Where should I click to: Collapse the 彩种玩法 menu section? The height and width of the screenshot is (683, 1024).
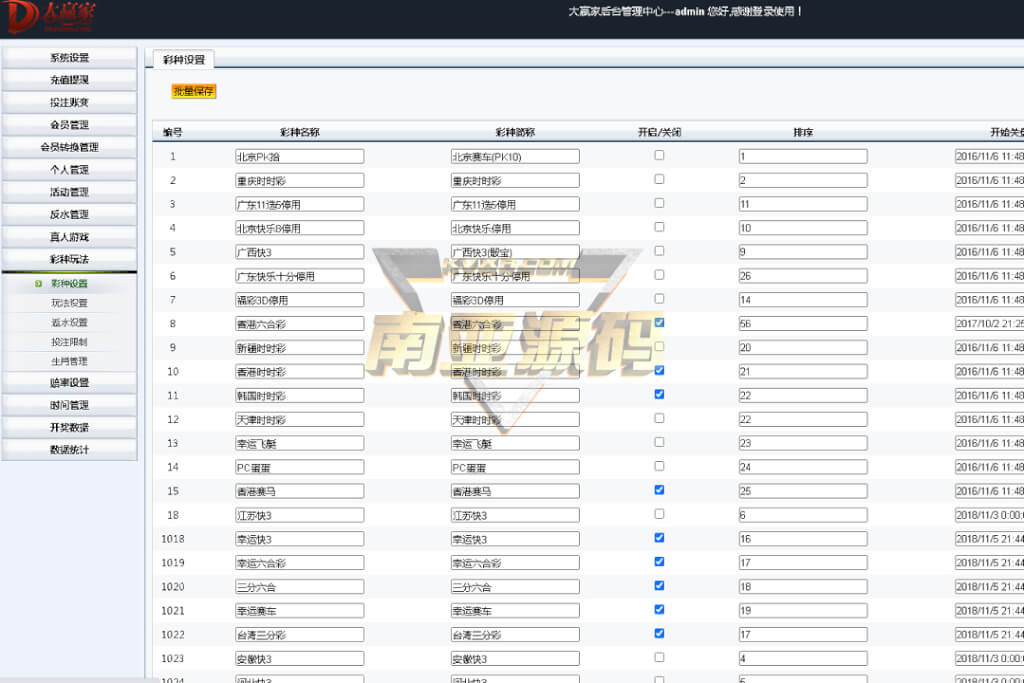(x=69, y=259)
